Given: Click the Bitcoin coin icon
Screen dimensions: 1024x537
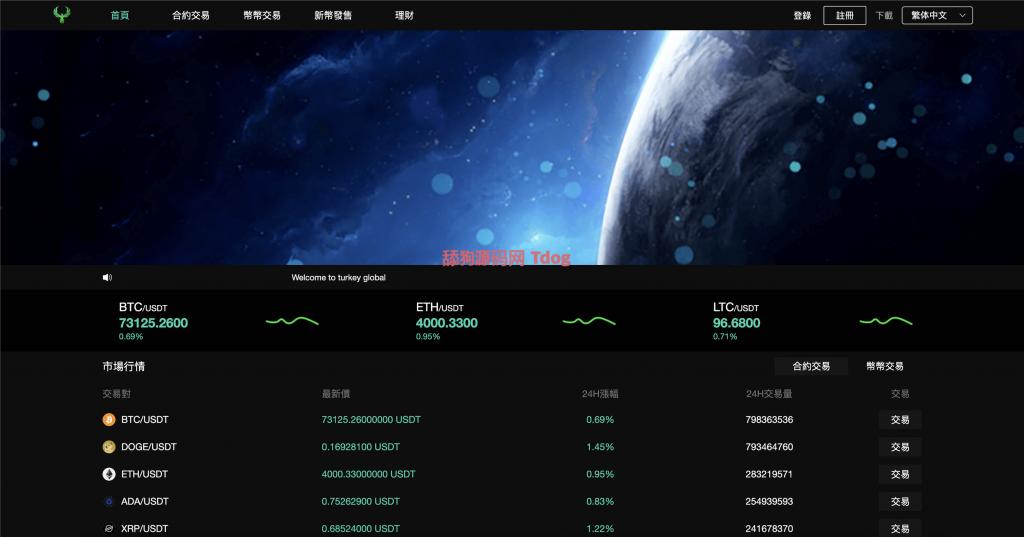Looking at the screenshot, I should (x=109, y=420).
